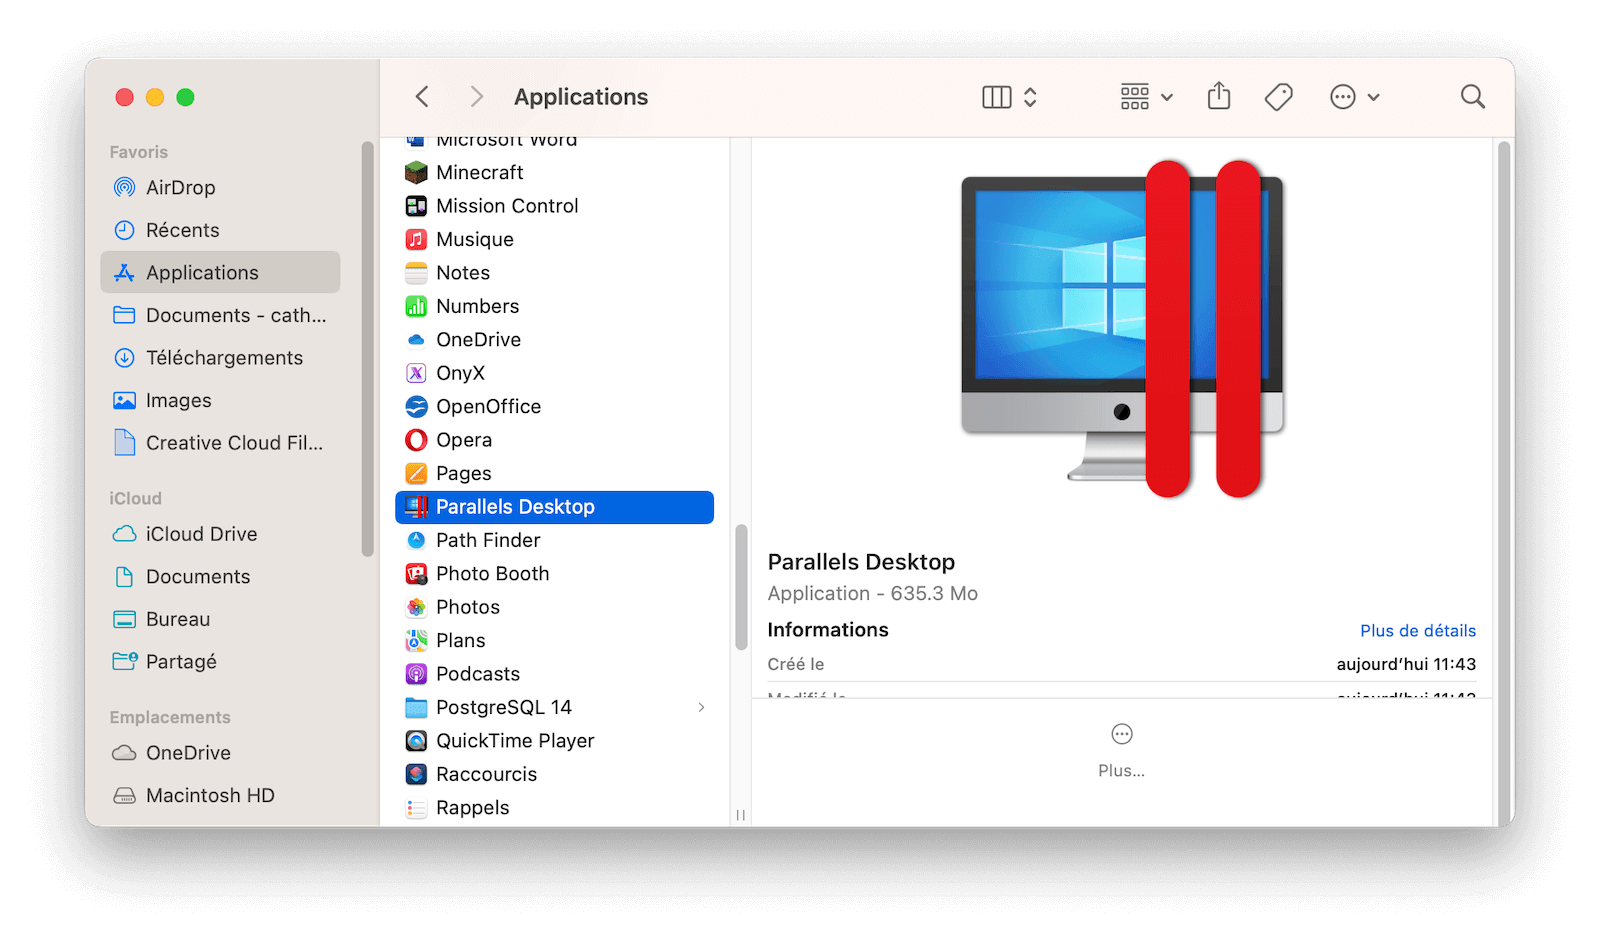Go back with the left chevron
This screenshot has height=939, width=1600.
coord(422,97)
